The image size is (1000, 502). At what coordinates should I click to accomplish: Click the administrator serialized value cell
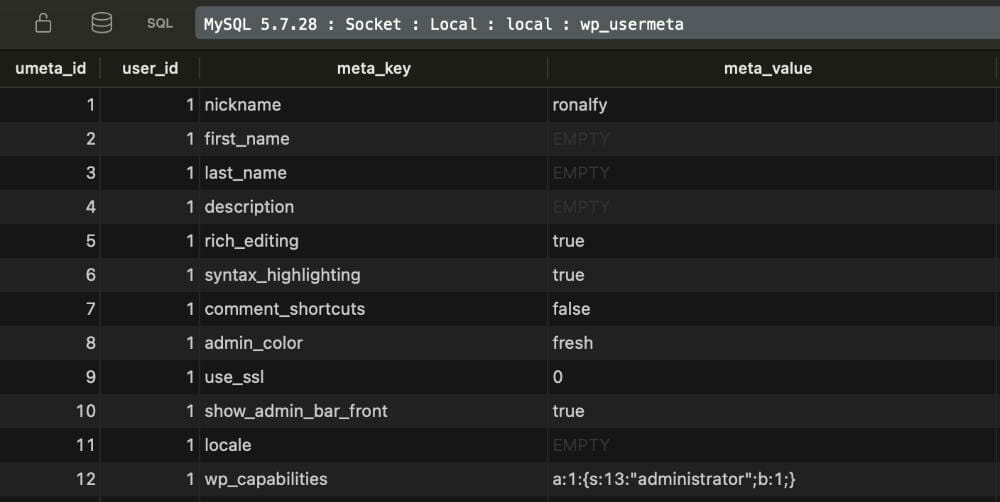pyautogui.click(x=772, y=479)
